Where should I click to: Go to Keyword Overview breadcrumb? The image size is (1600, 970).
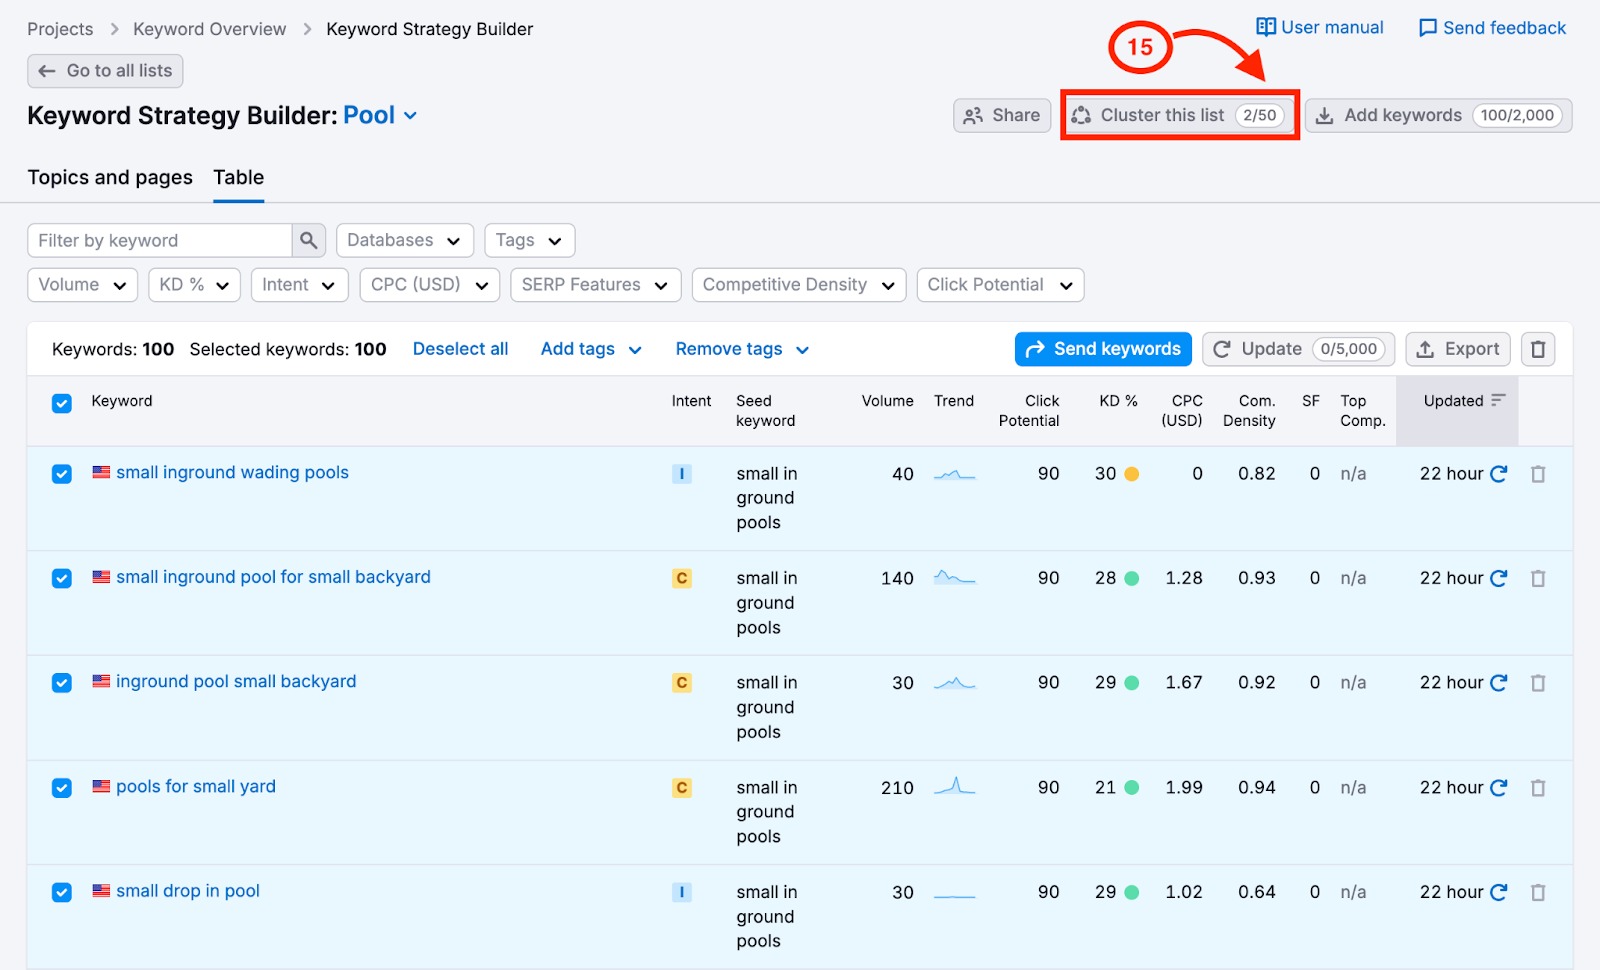coord(210,29)
